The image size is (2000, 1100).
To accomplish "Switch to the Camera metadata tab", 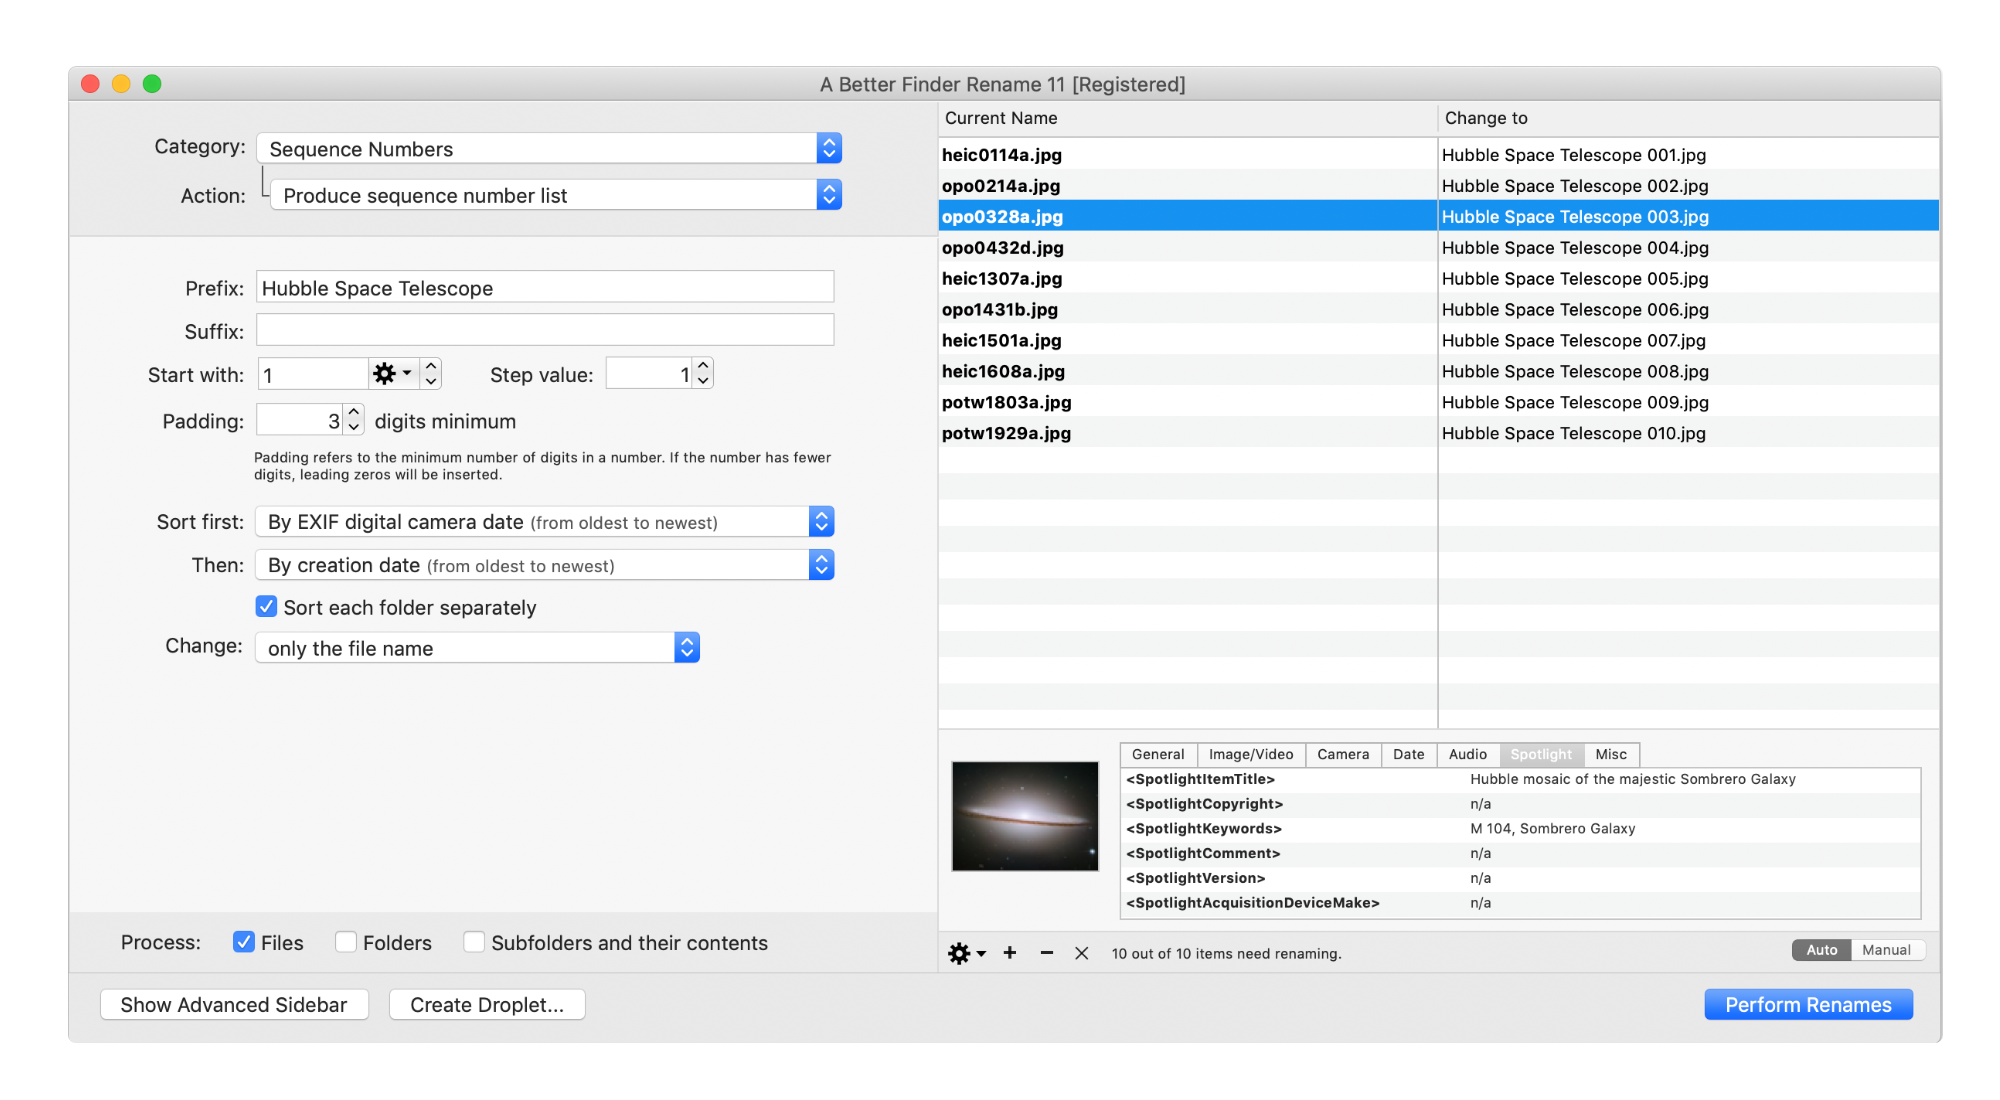I will tap(1342, 754).
